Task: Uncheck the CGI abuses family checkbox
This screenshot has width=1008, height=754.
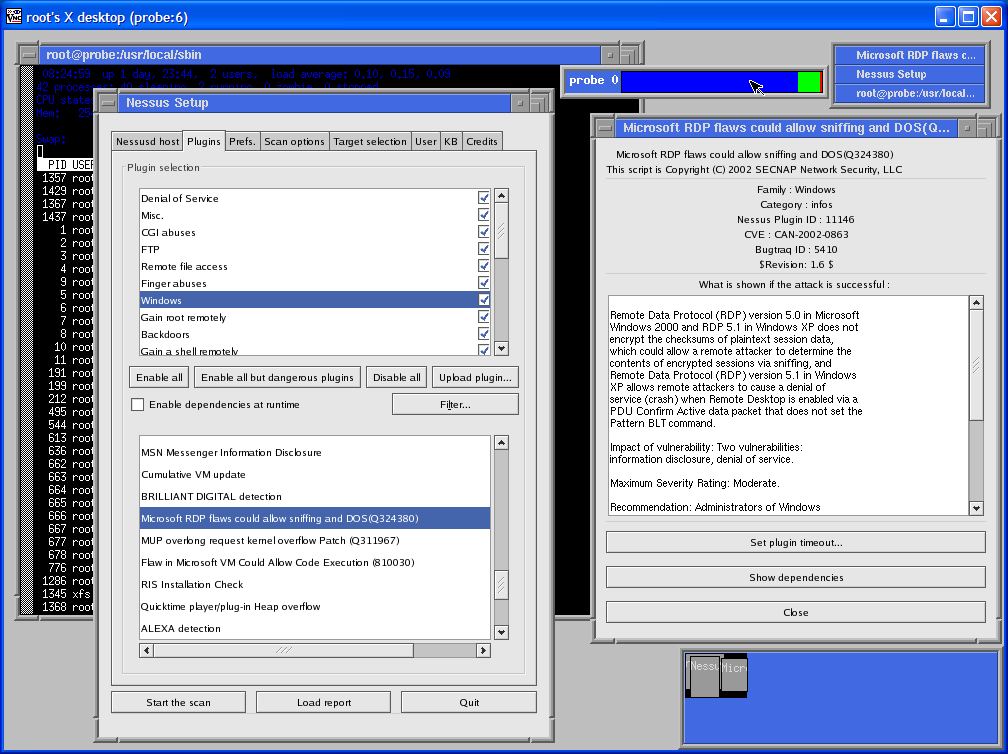Action: click(483, 232)
